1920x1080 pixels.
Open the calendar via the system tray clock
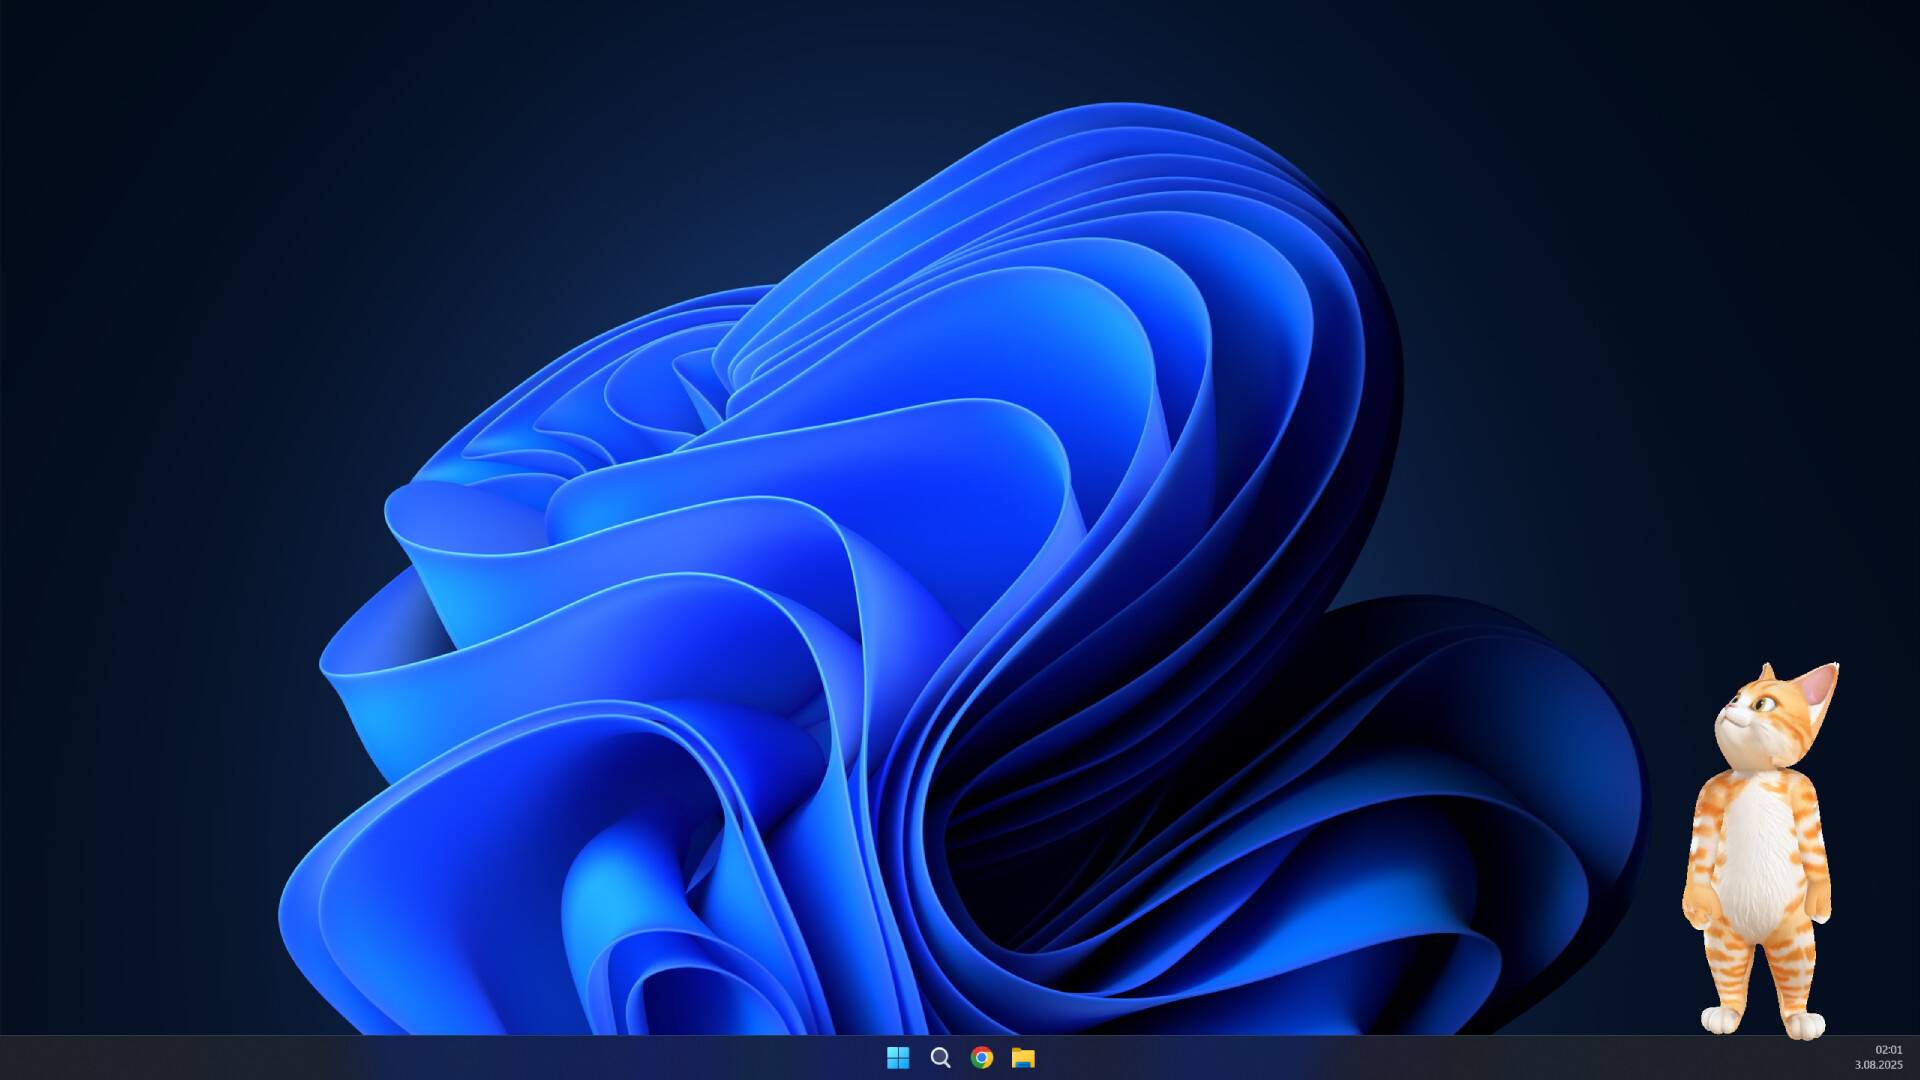1886,1057
